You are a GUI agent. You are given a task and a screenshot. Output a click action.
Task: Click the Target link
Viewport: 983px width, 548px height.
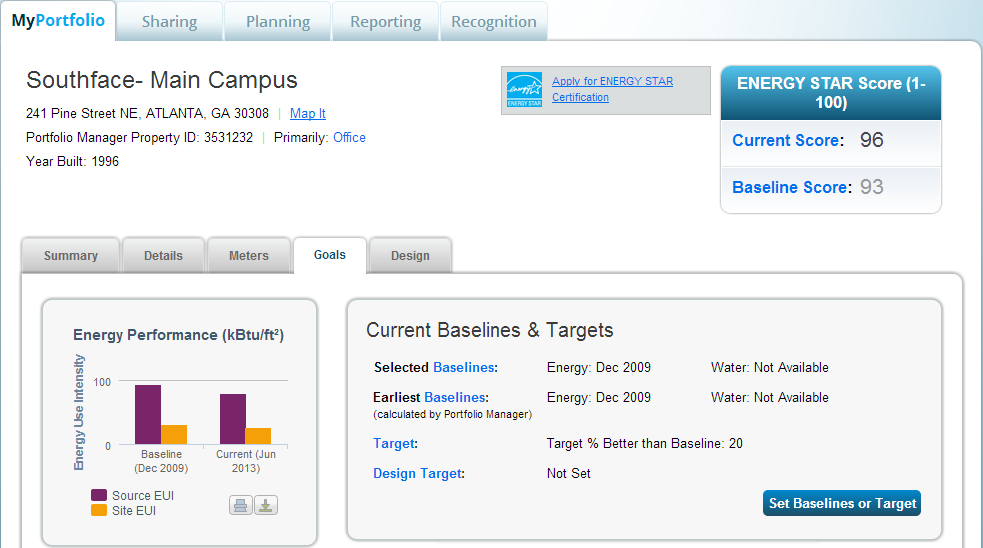(394, 443)
